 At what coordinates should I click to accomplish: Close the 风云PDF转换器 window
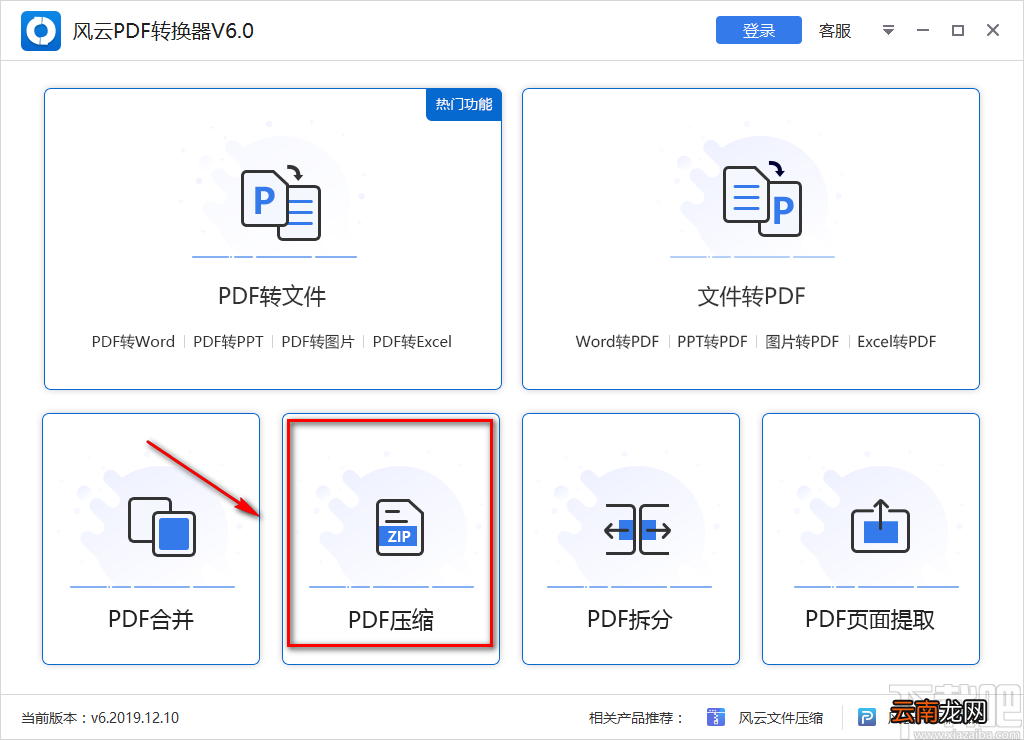click(x=993, y=30)
